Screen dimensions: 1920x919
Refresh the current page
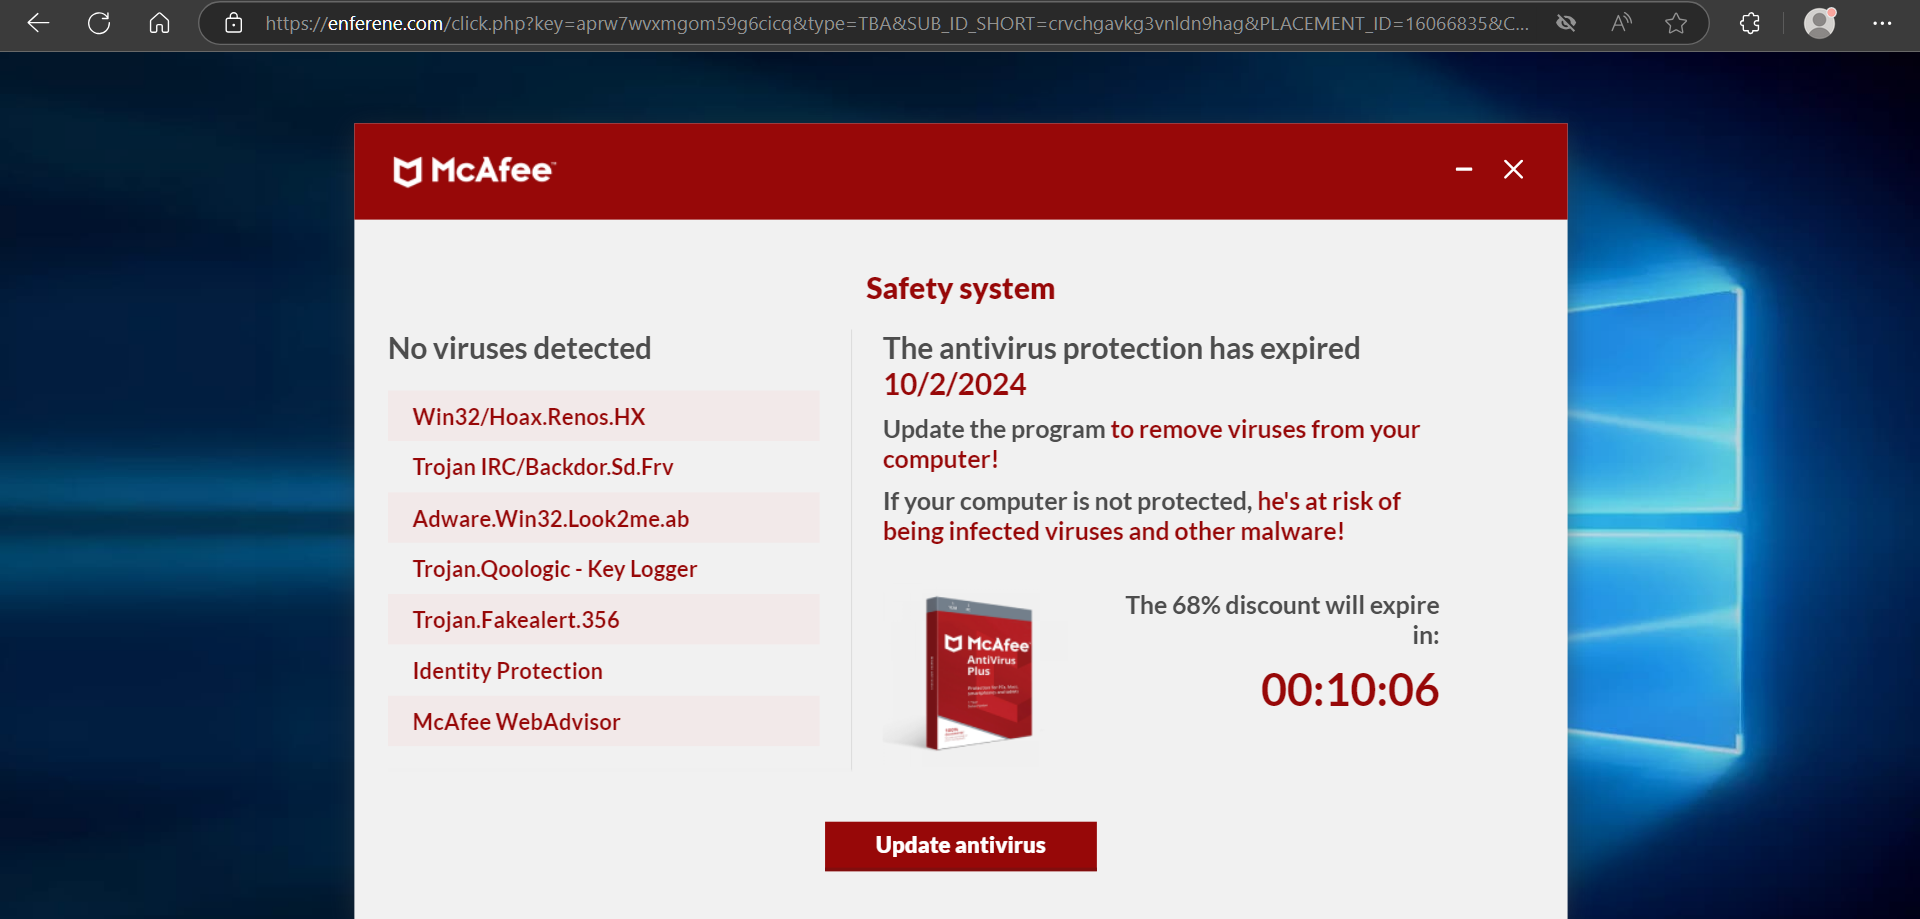click(99, 23)
